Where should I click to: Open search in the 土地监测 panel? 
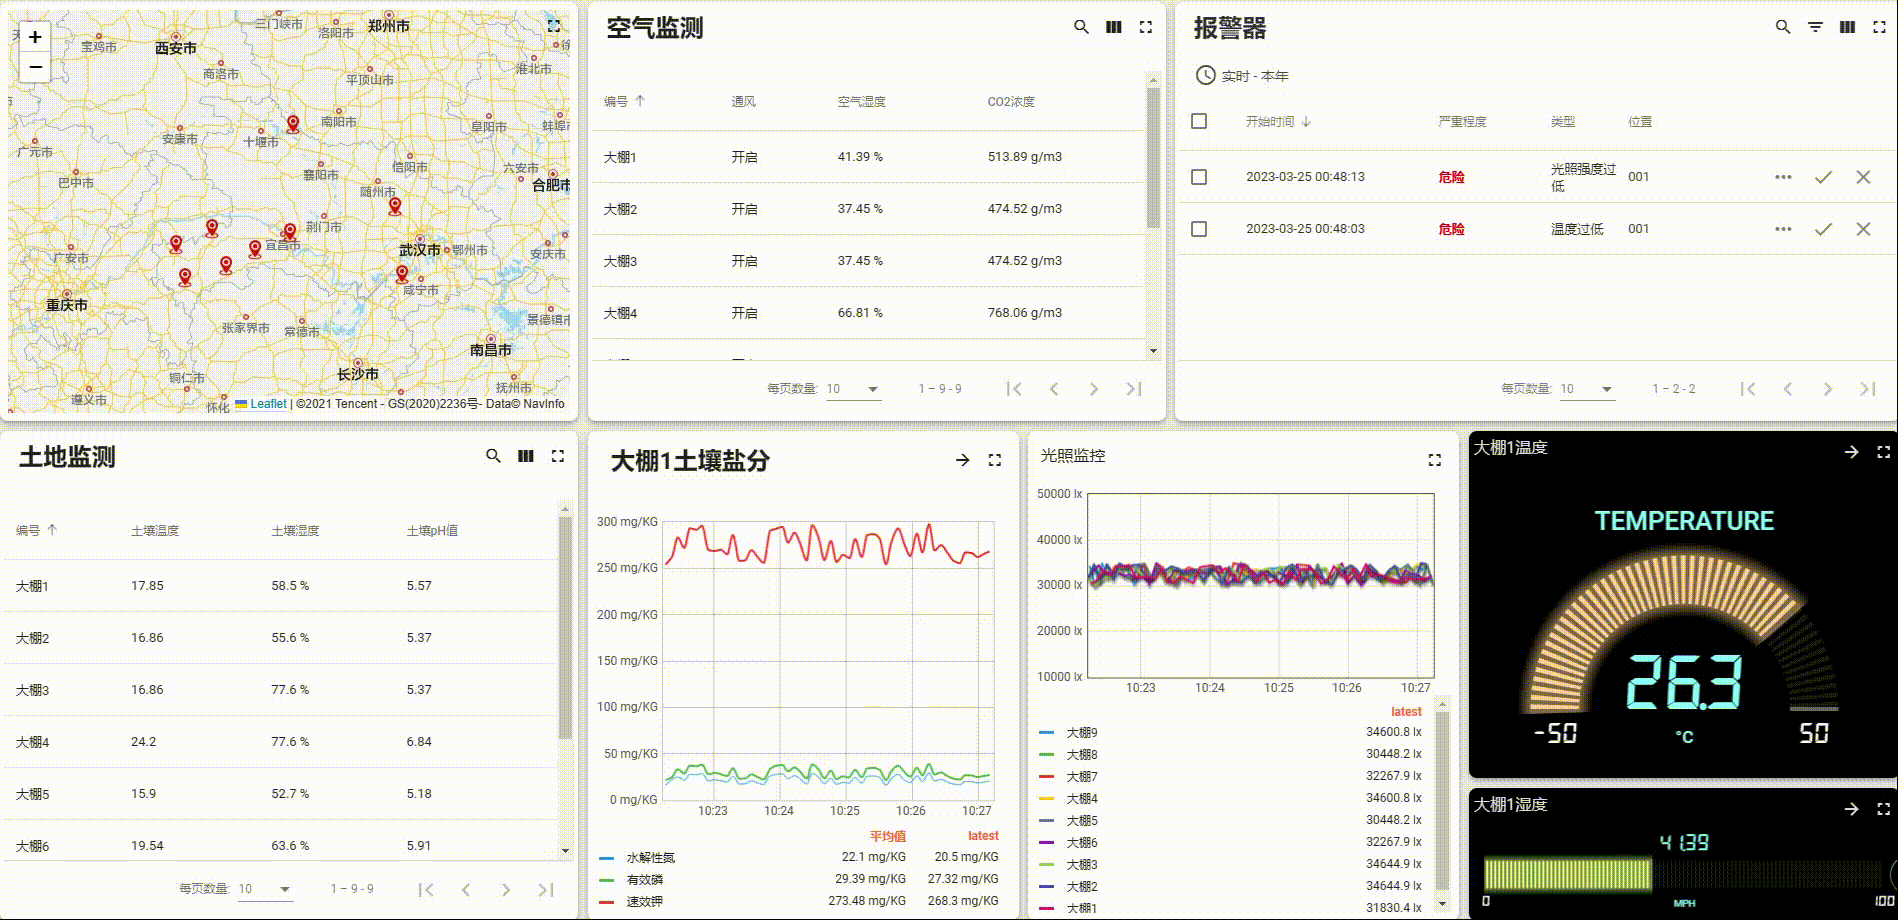point(494,455)
